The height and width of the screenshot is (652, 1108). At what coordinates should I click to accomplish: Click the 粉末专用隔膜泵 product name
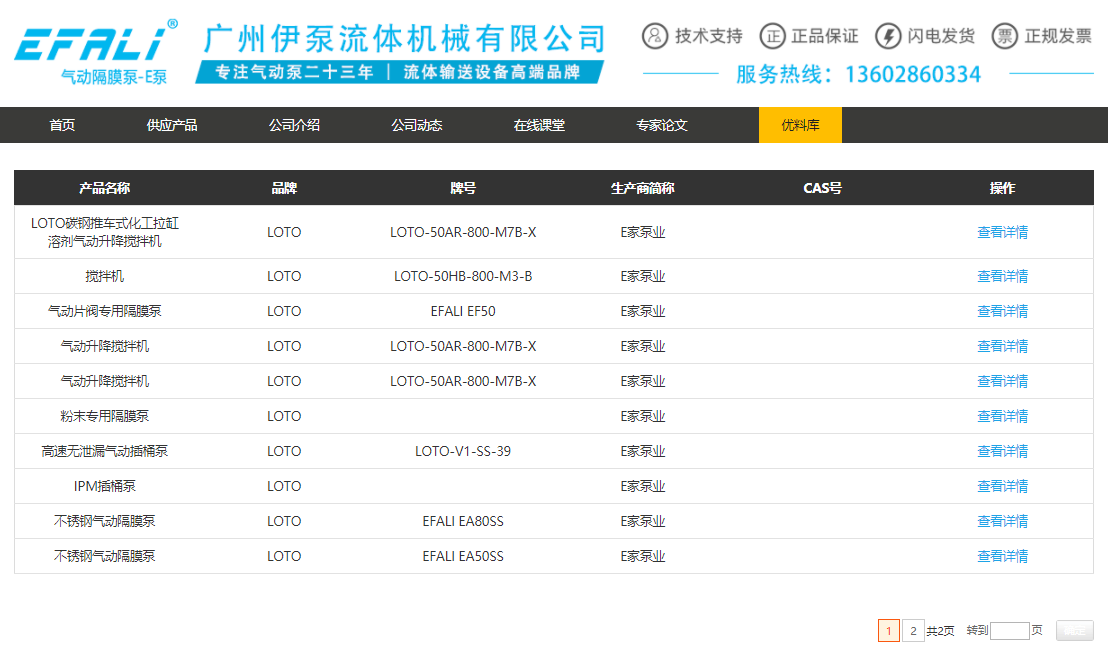(x=105, y=416)
